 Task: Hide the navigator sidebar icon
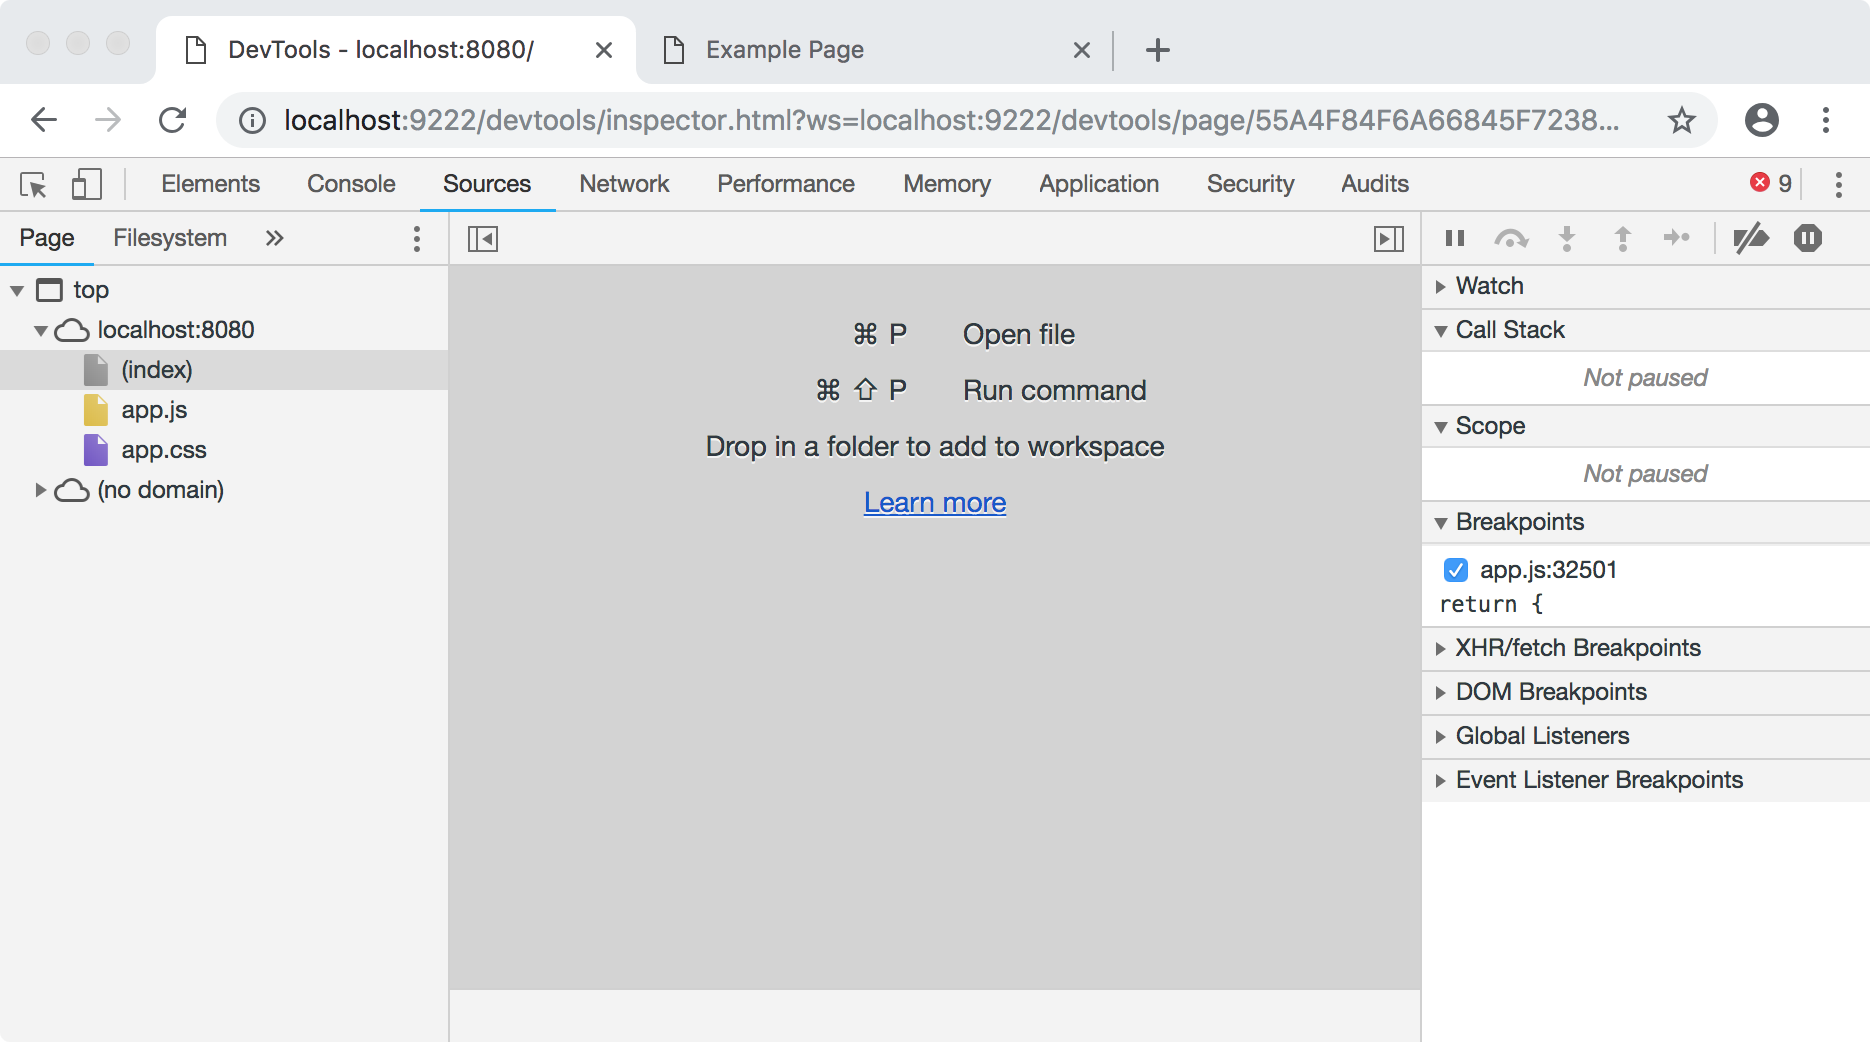pos(483,239)
